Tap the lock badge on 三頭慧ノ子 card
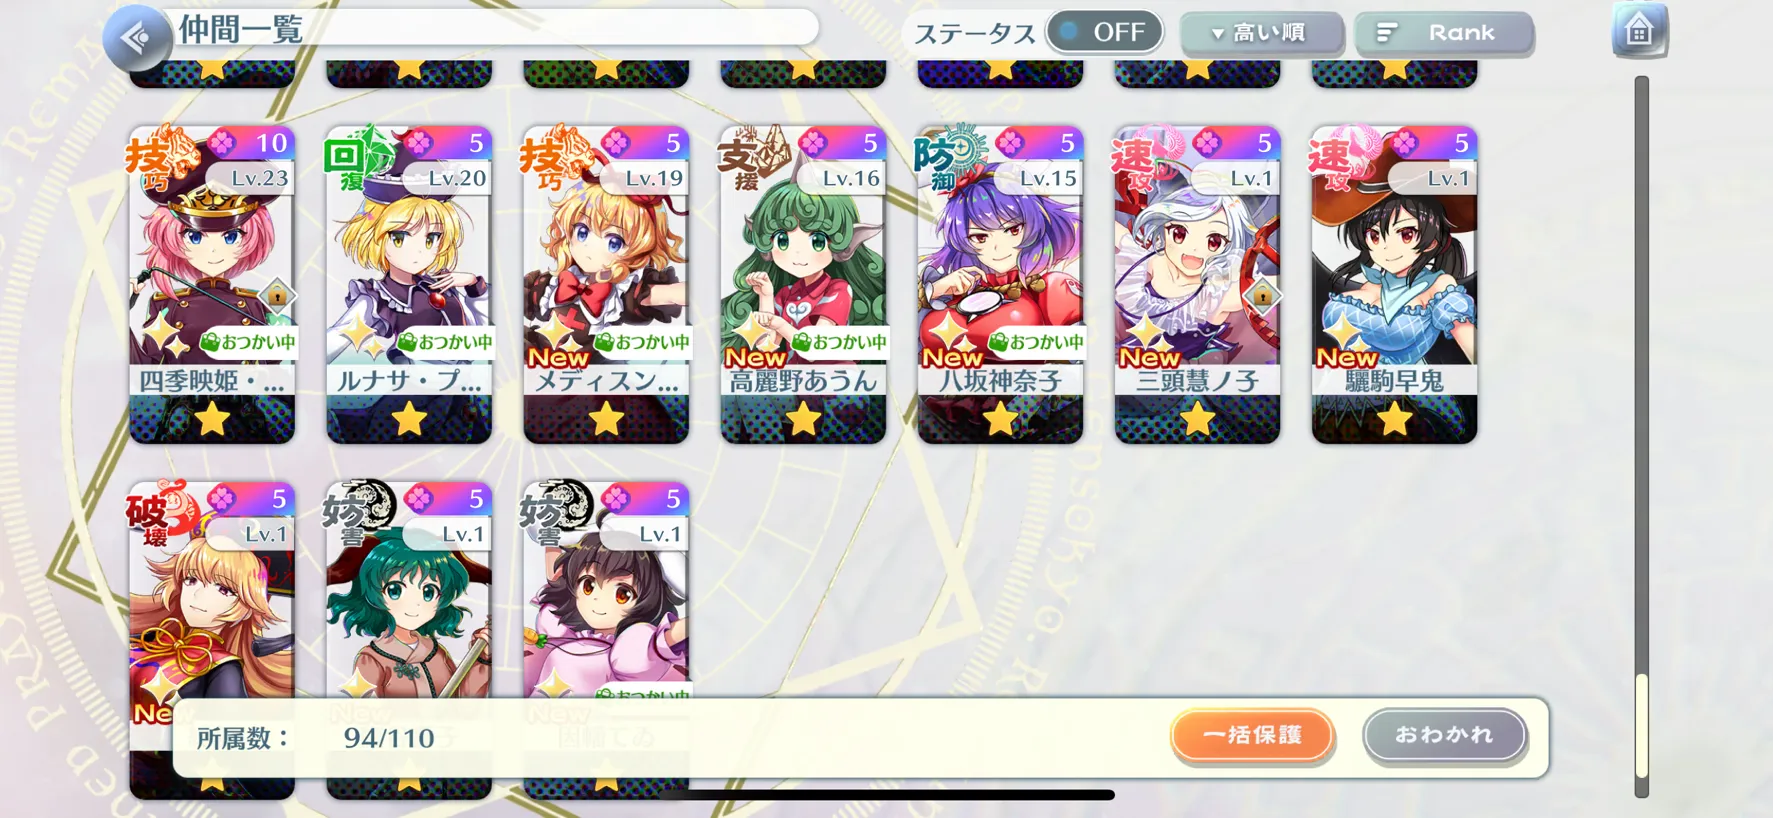 1262,295
